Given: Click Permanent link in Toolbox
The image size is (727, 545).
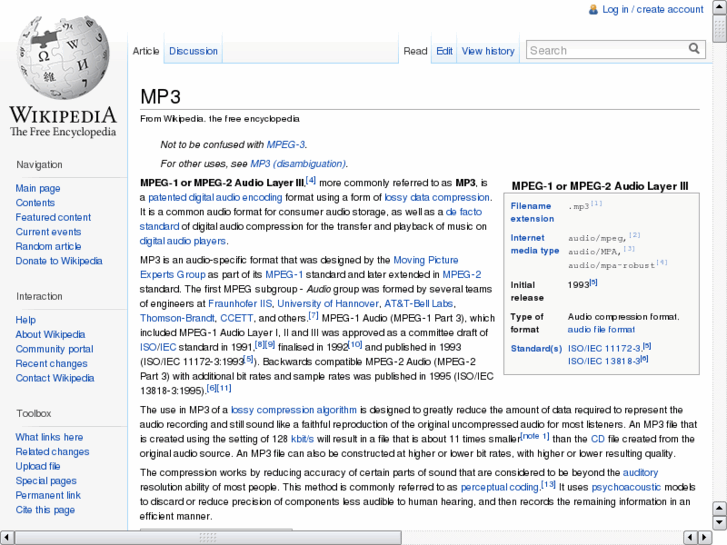Looking at the screenshot, I should pyautogui.click(x=48, y=495).
